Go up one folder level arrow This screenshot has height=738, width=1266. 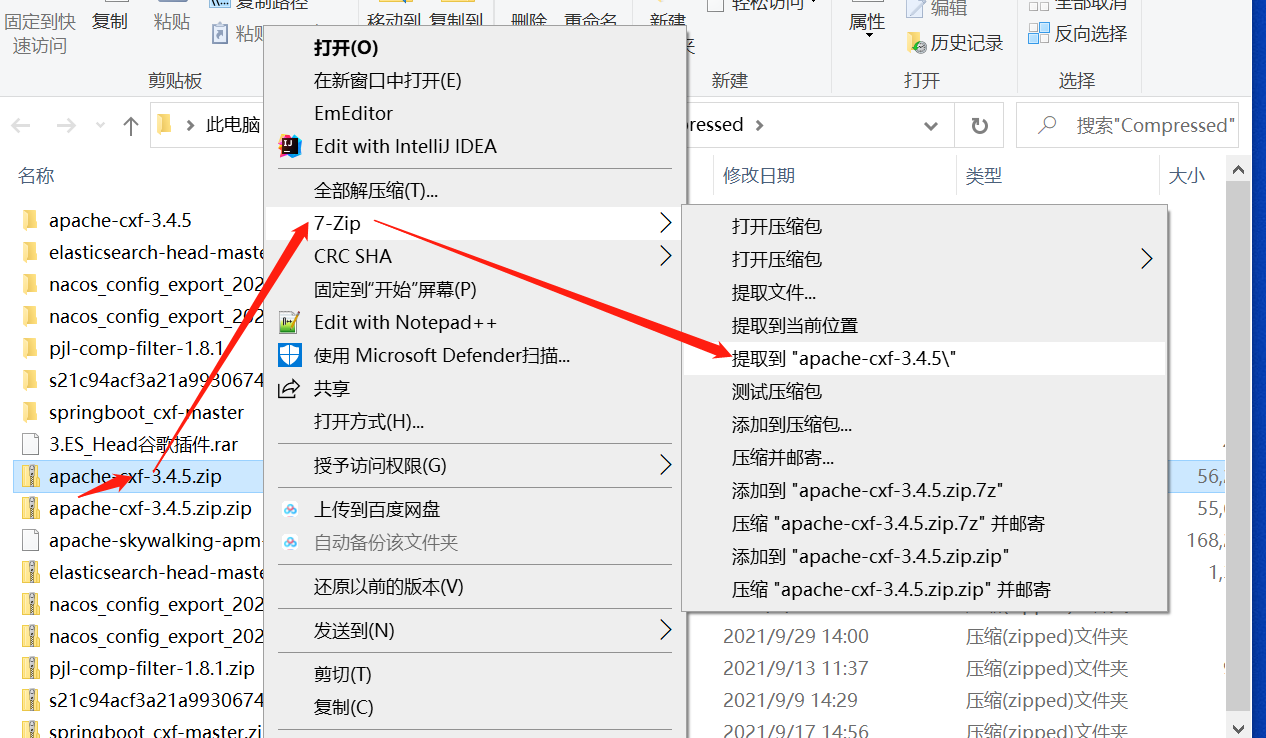pyautogui.click(x=130, y=126)
